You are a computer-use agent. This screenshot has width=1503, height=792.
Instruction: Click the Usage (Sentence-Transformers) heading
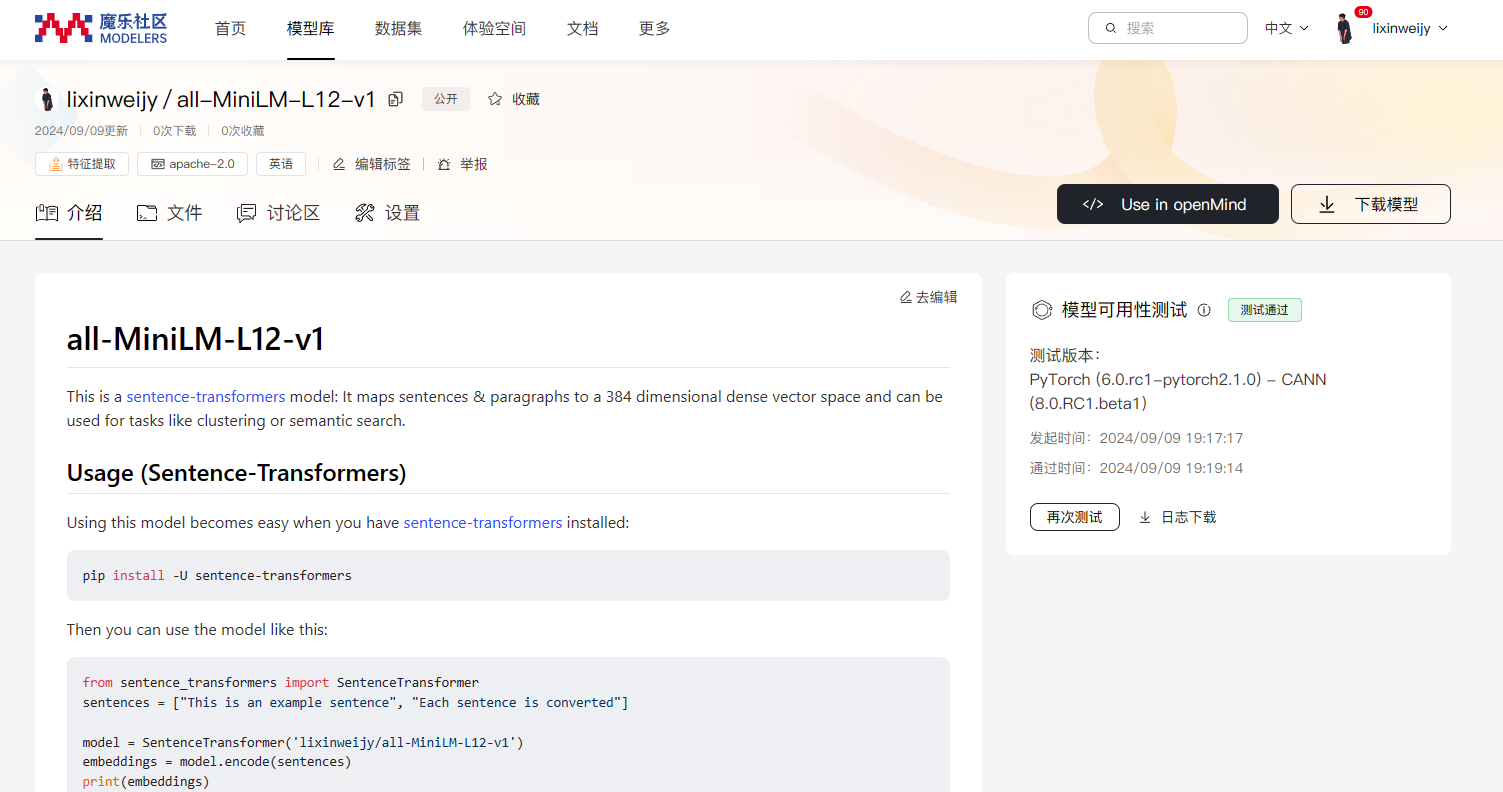point(237,472)
